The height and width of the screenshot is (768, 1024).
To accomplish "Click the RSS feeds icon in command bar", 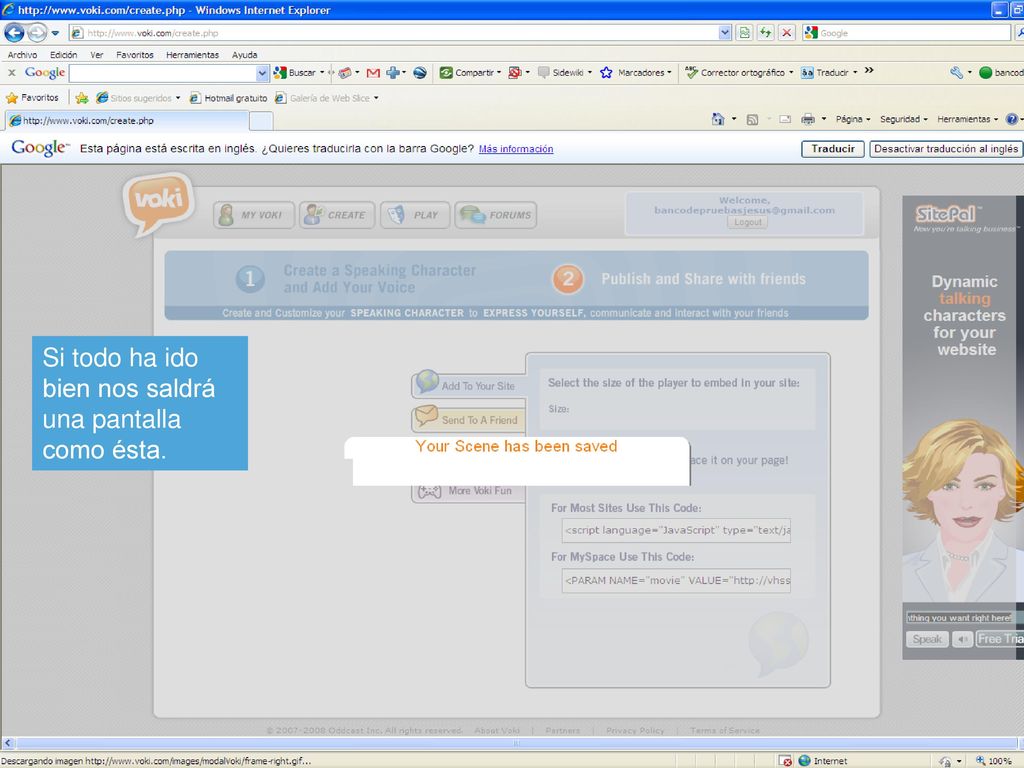I will coord(752,120).
